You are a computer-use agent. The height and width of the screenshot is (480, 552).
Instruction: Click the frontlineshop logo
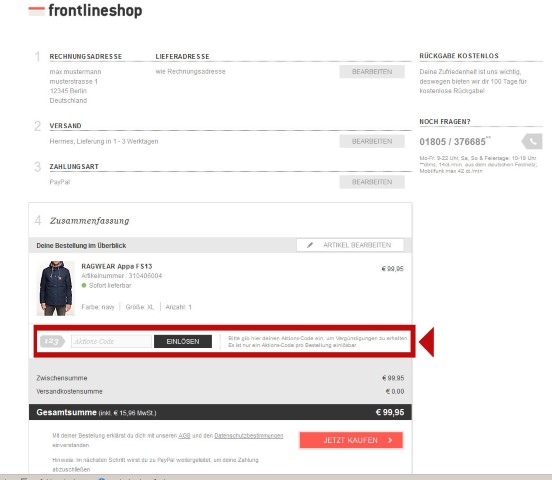(86, 11)
